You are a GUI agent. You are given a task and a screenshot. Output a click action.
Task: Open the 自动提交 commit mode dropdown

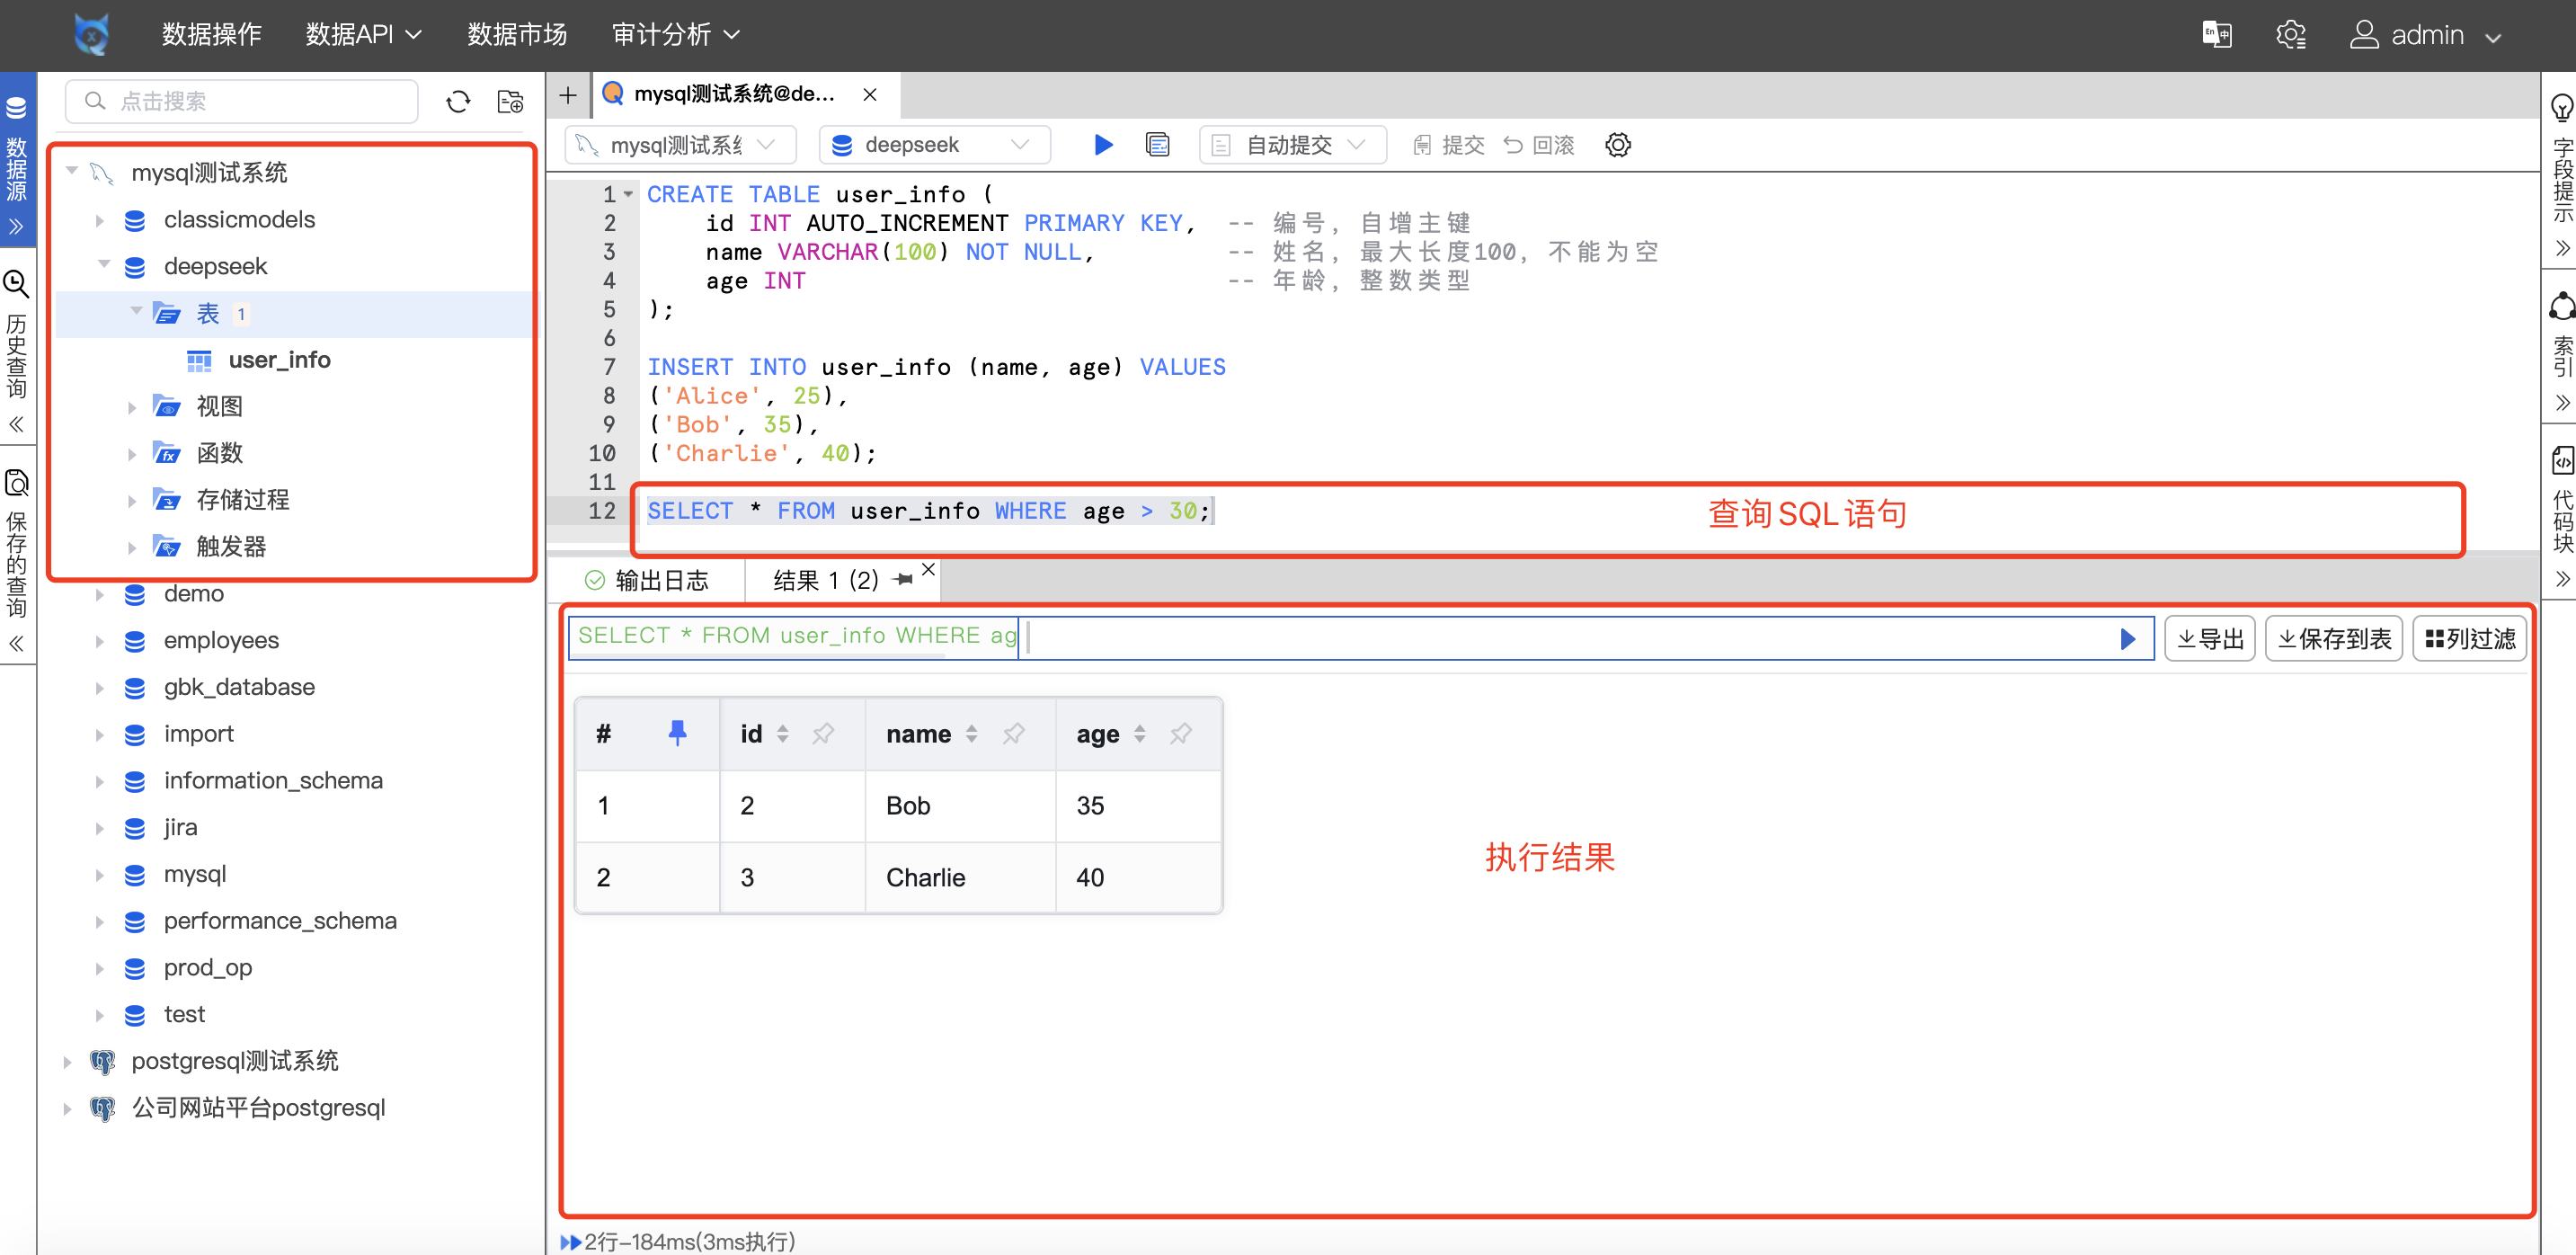[1292, 144]
